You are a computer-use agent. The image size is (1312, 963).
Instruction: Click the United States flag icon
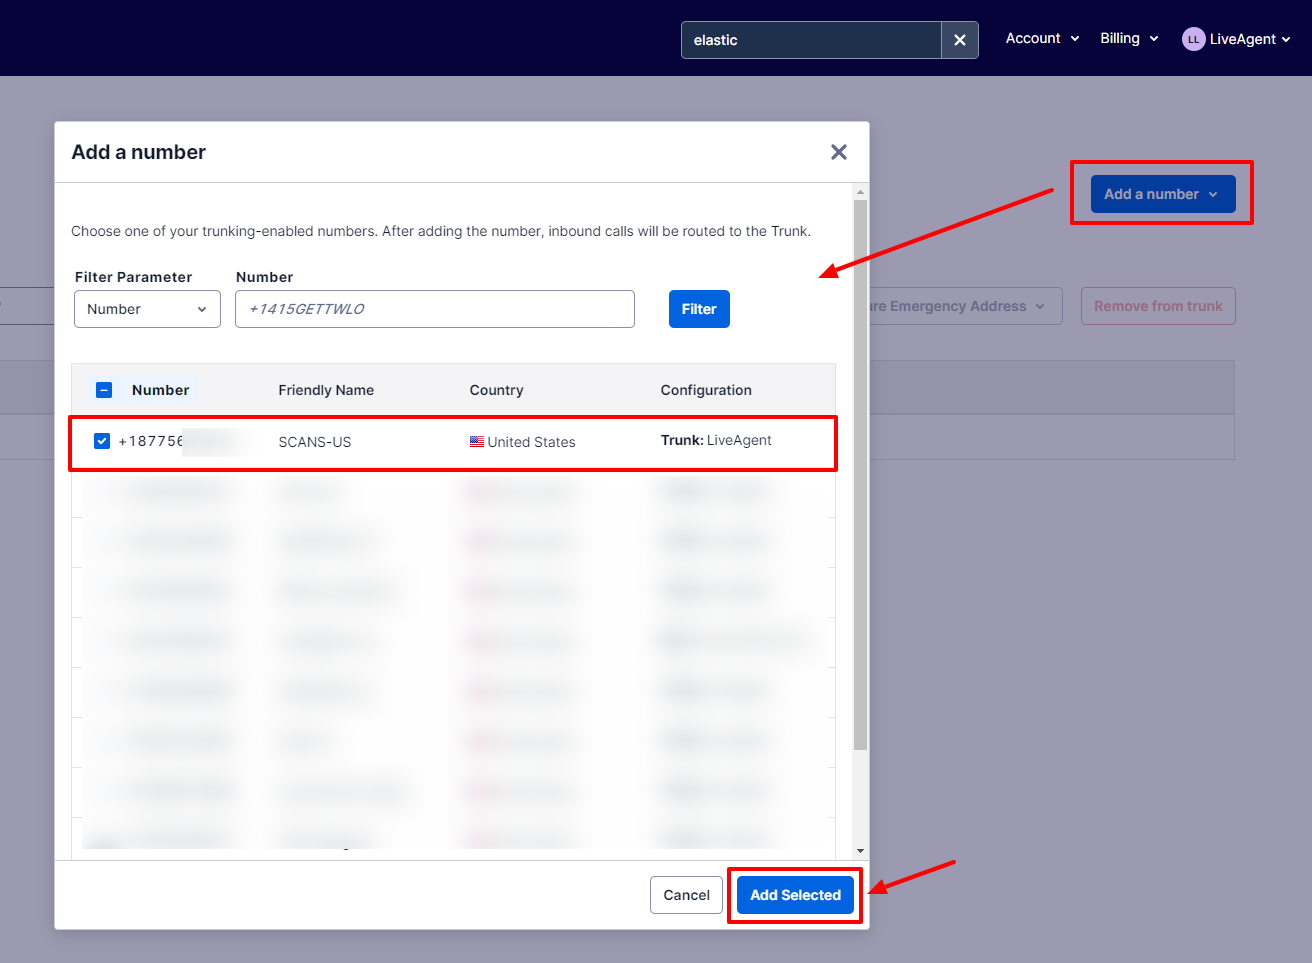click(x=477, y=442)
